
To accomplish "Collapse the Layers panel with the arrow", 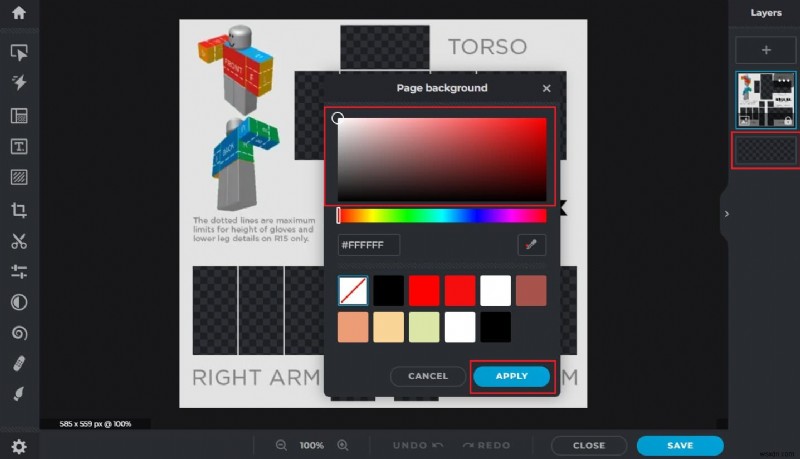I will click(x=727, y=214).
